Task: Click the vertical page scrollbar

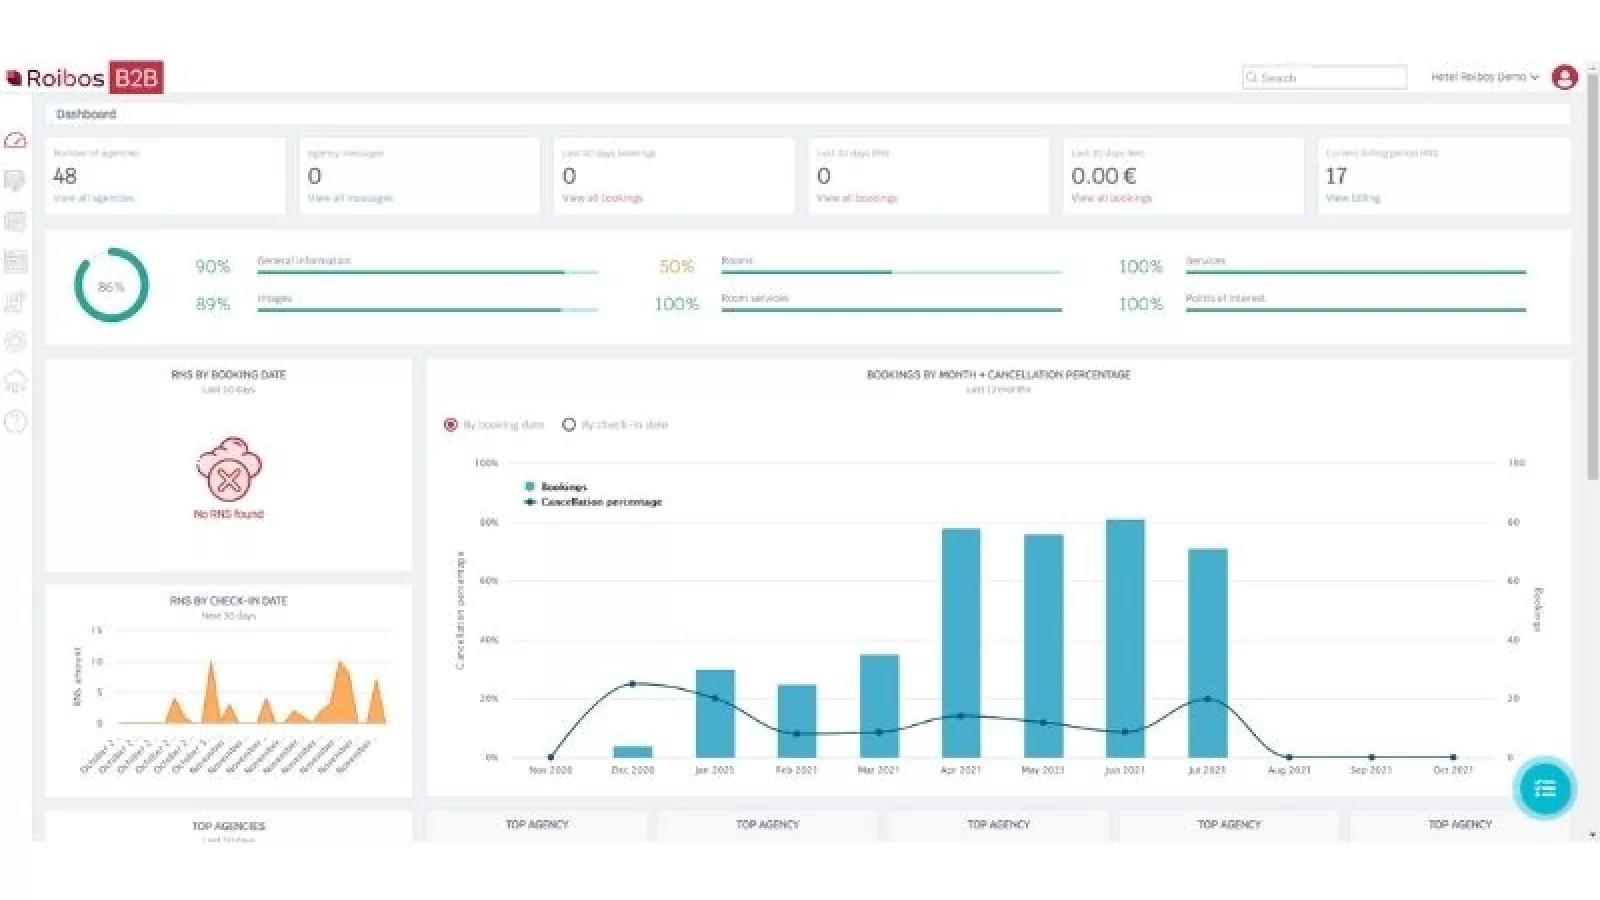Action: (x=1592, y=280)
